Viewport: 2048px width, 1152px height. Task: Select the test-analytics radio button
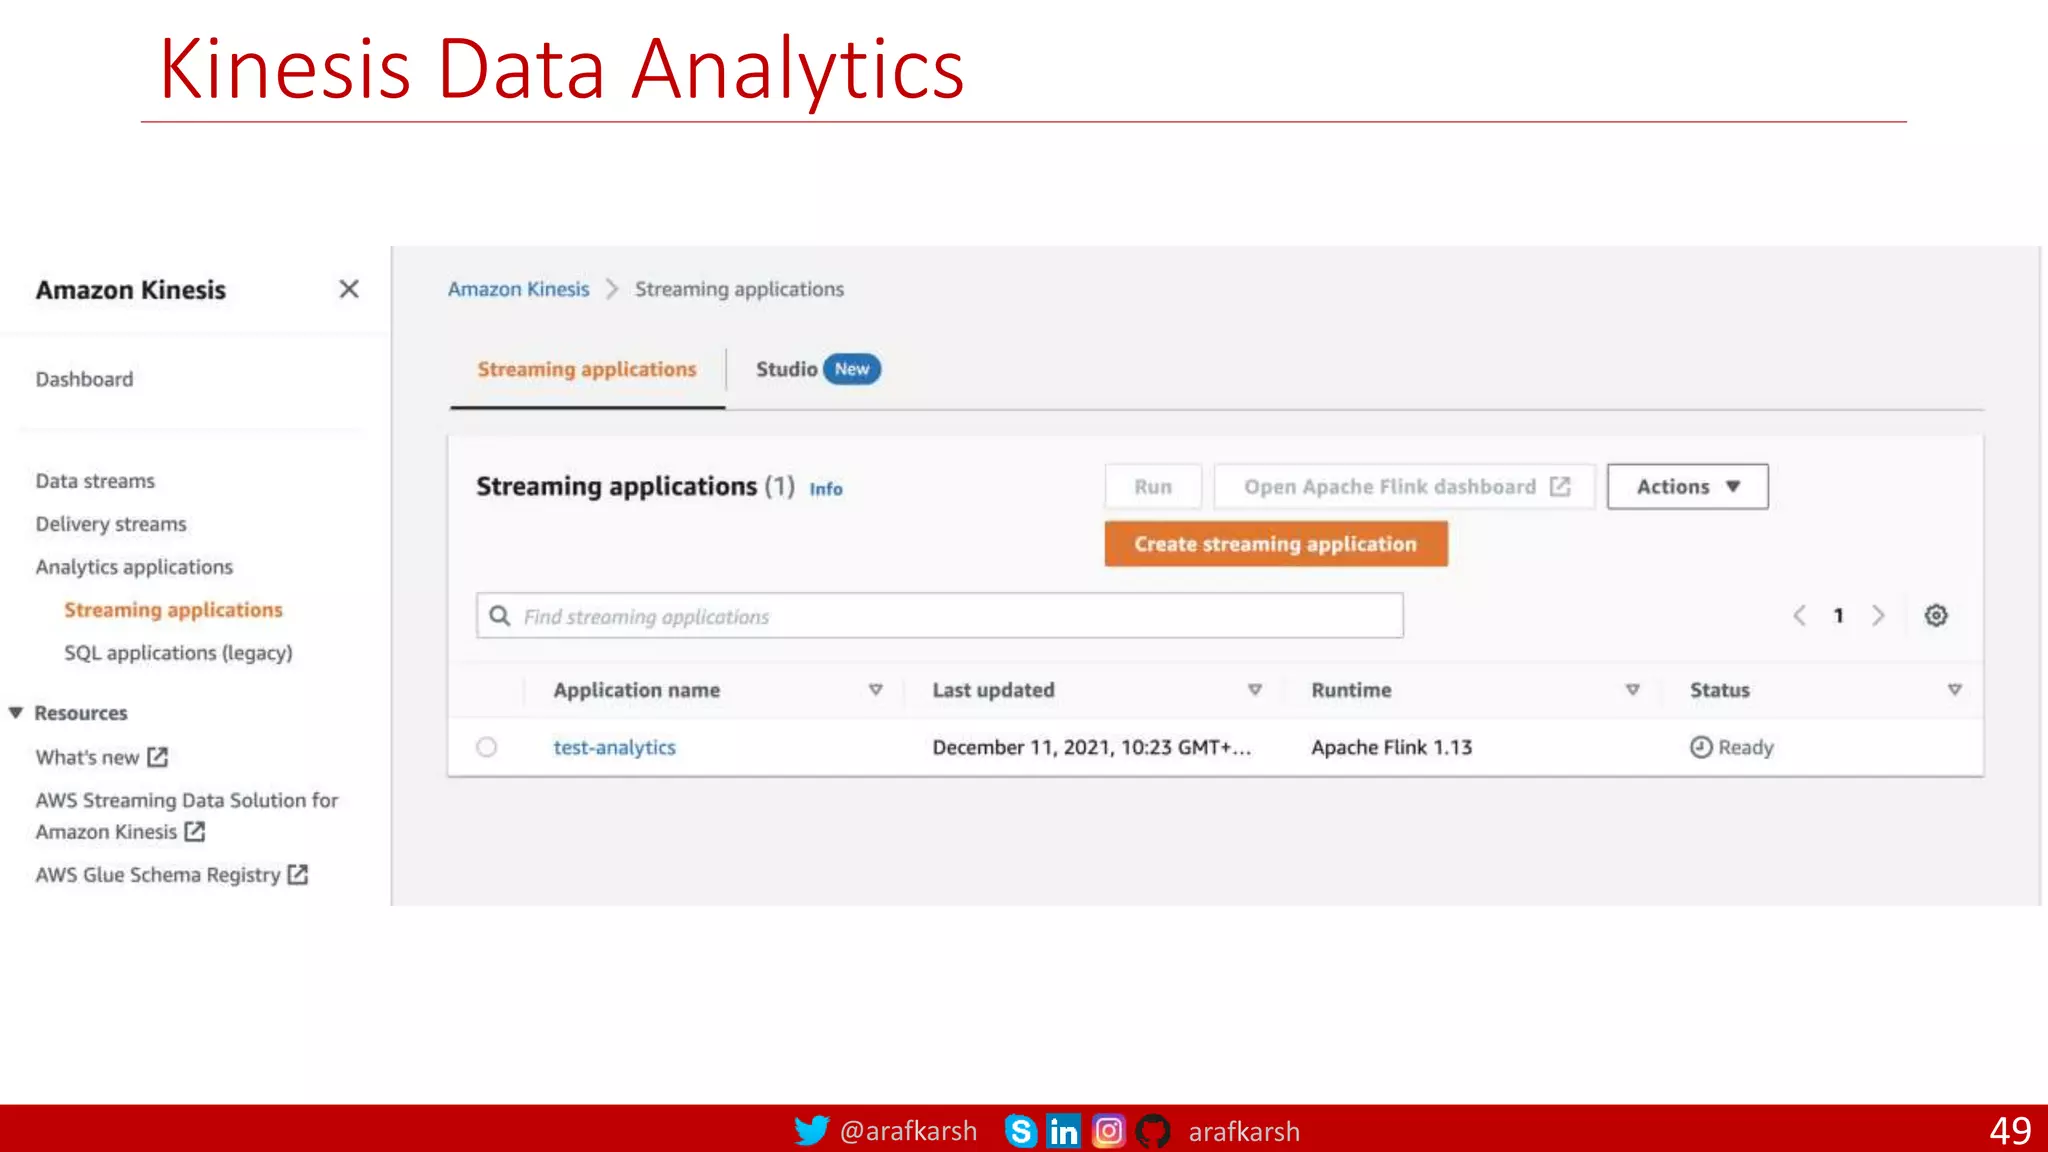click(487, 747)
